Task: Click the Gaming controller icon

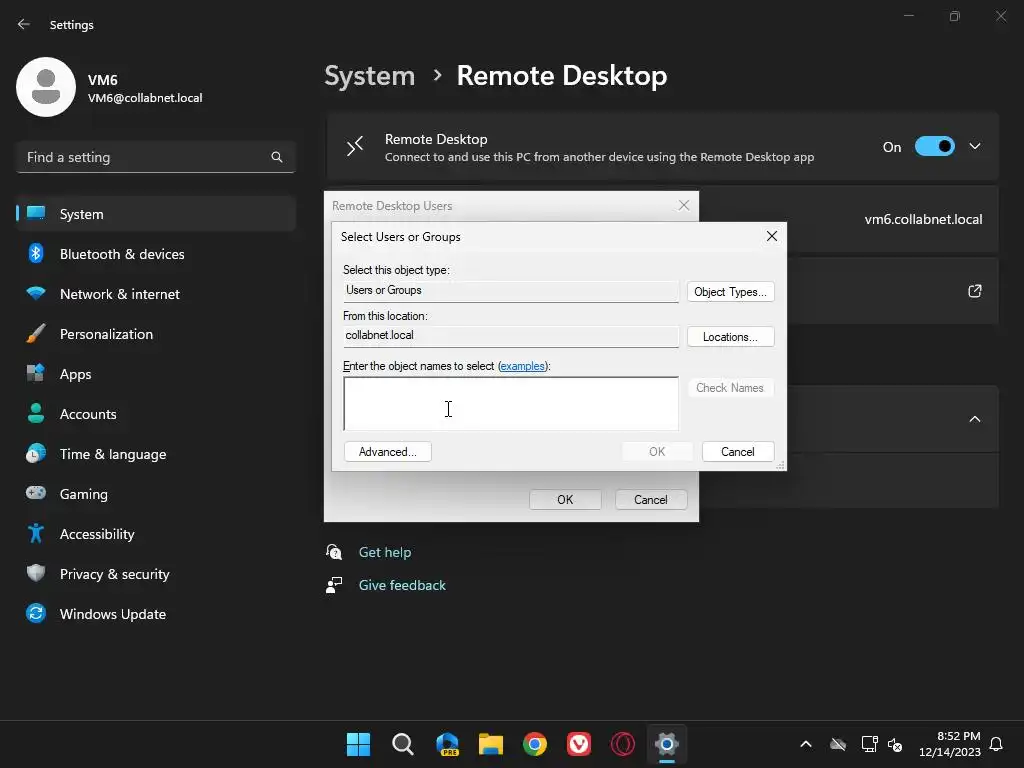Action: point(36,493)
